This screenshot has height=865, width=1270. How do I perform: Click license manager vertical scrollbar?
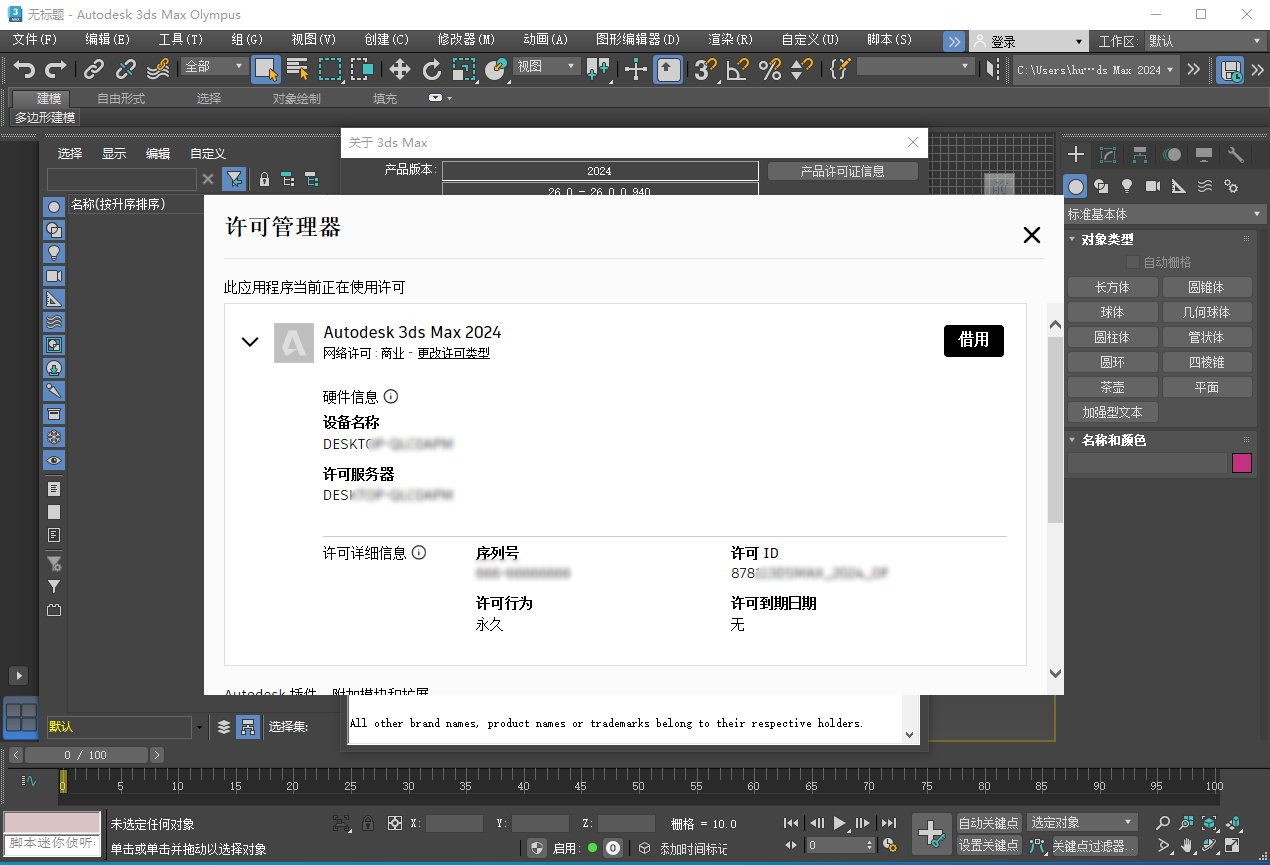(1055, 428)
